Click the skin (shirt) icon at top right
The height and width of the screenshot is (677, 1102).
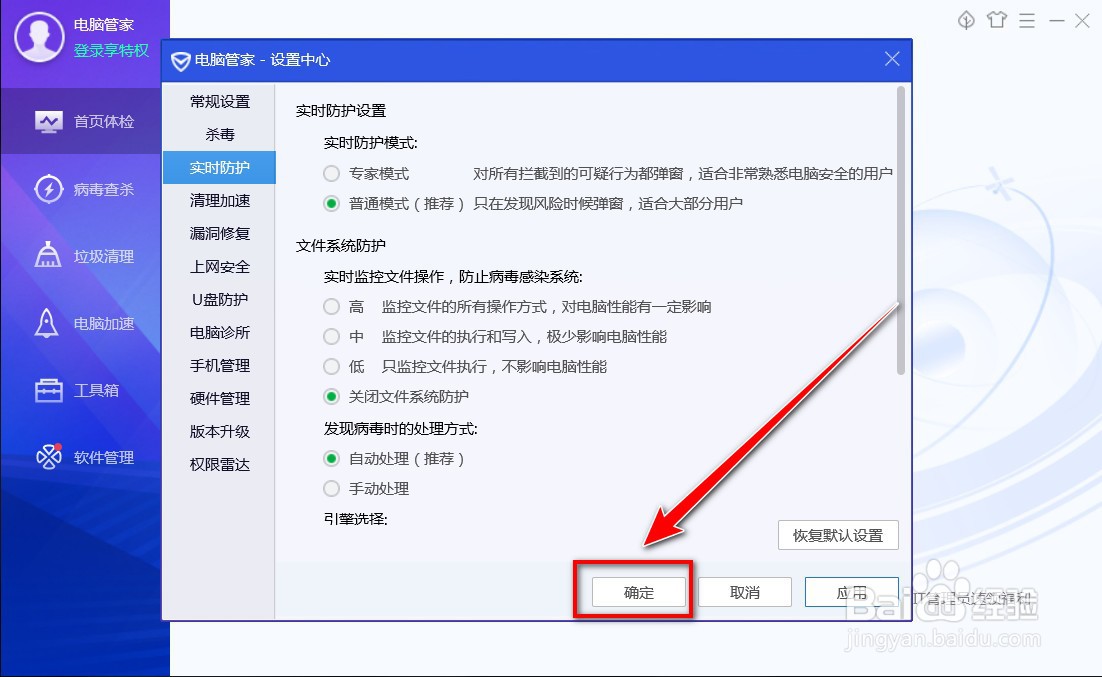click(x=997, y=20)
